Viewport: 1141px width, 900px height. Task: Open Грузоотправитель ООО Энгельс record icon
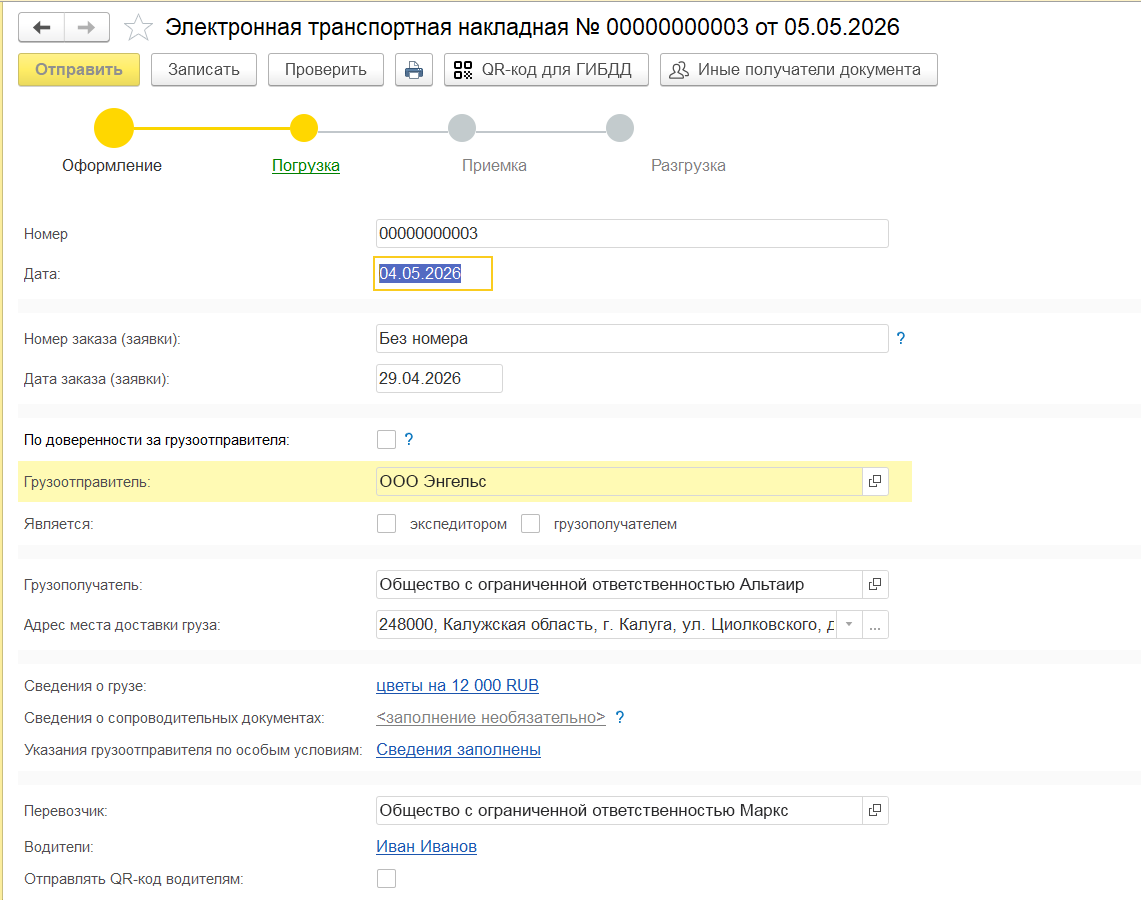[875, 482]
